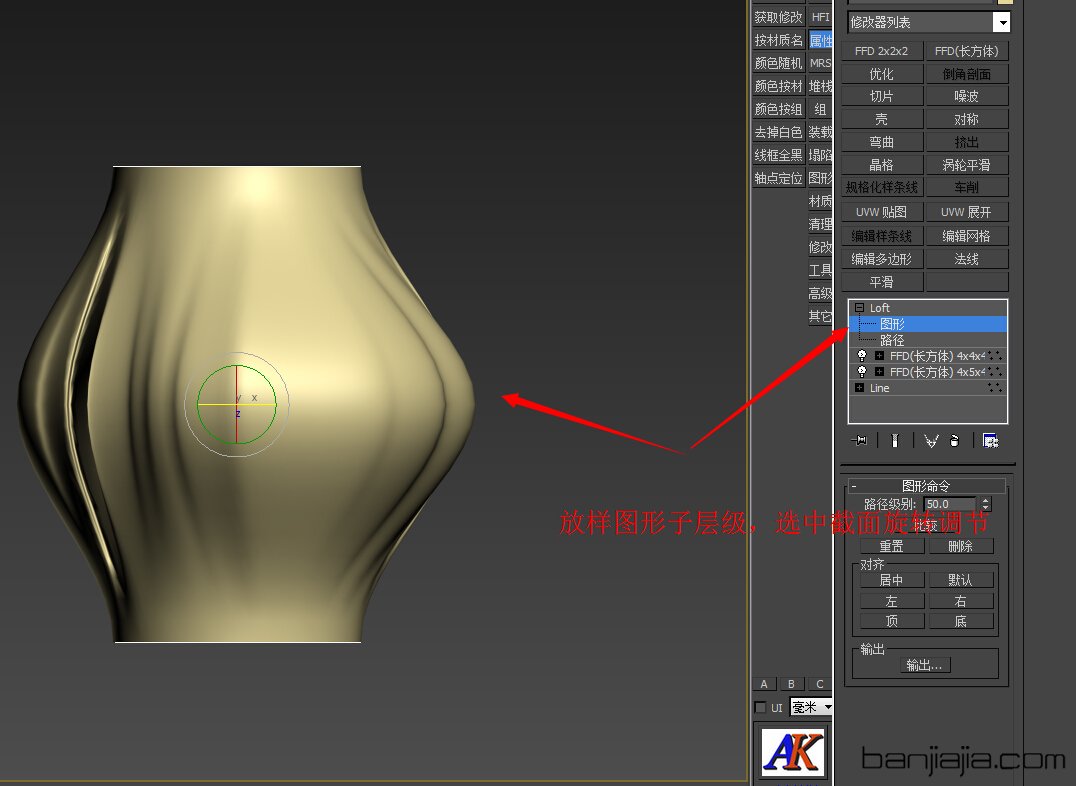Click the 输出... button
The width and height of the screenshot is (1076, 786).
pos(924,664)
